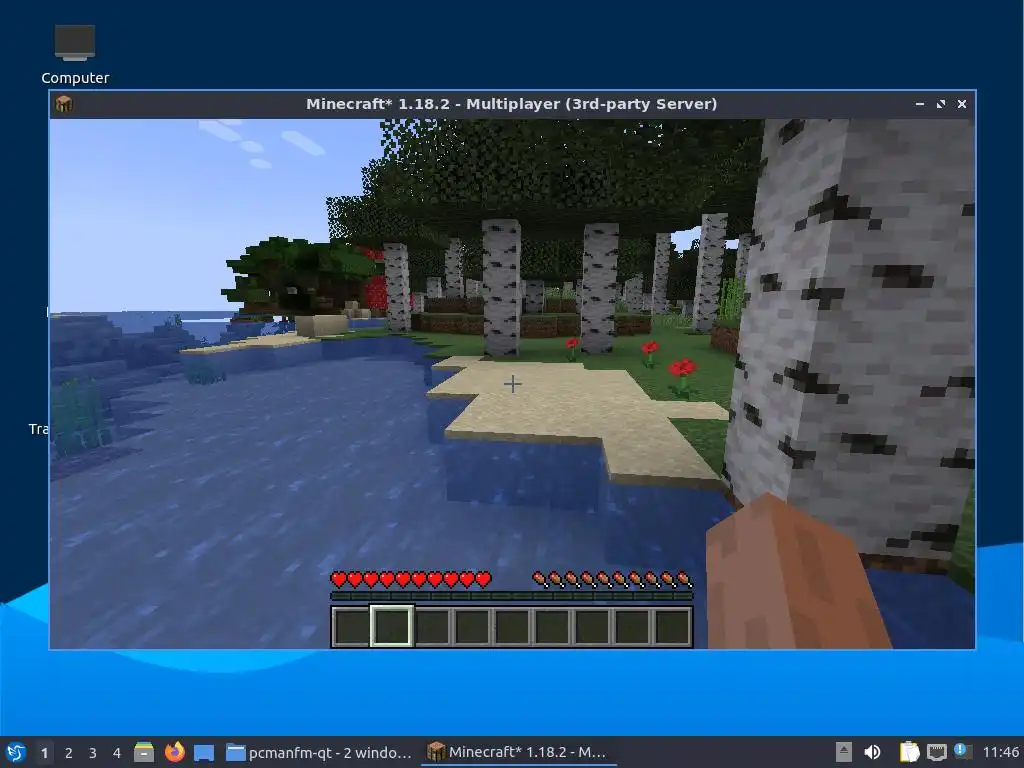Image resolution: width=1024 pixels, height=768 pixels.
Task: Select the eighth hotbar slot
Action: click(633, 626)
